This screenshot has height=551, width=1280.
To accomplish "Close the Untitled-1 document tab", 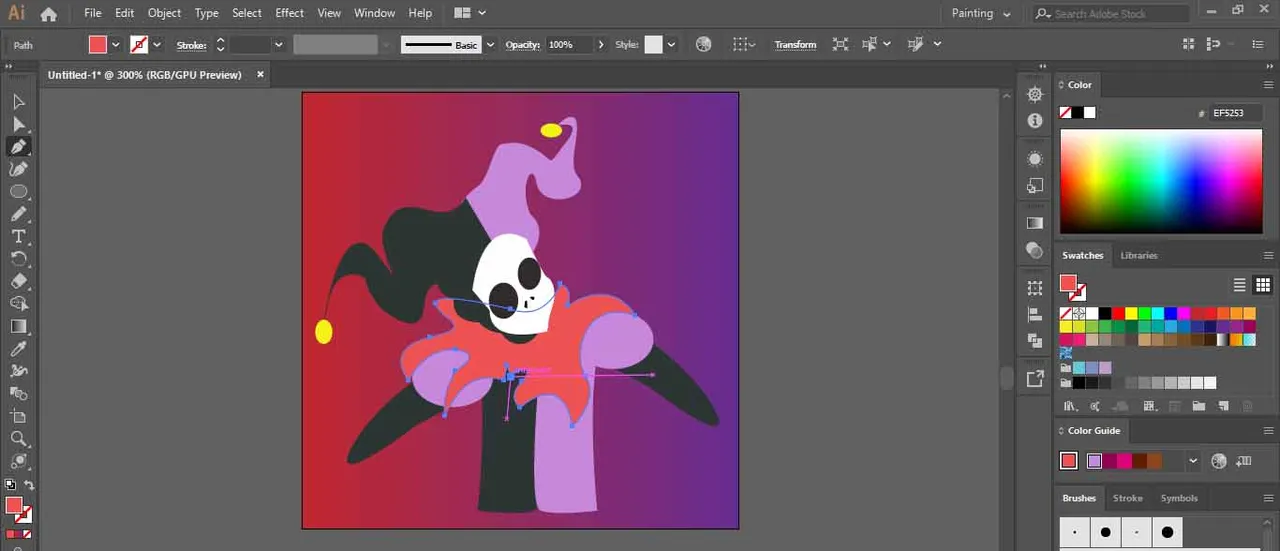I will coord(261,74).
